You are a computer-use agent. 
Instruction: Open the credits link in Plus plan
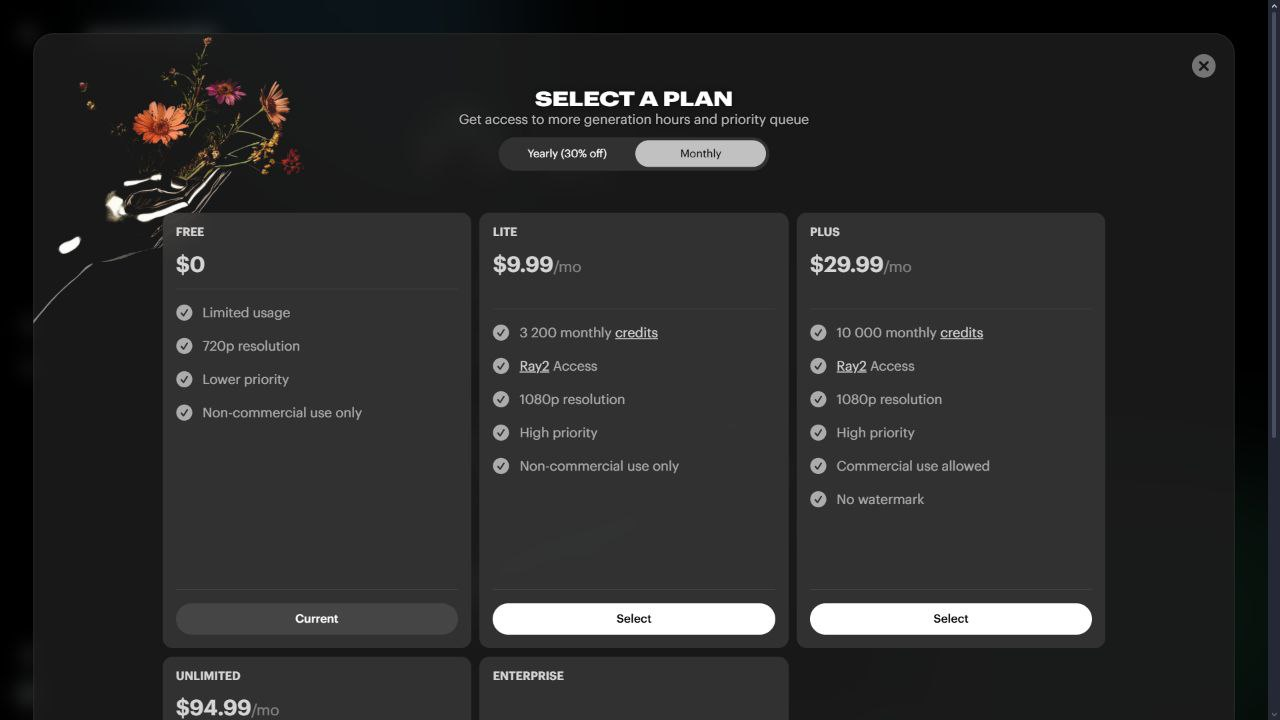click(x=961, y=333)
